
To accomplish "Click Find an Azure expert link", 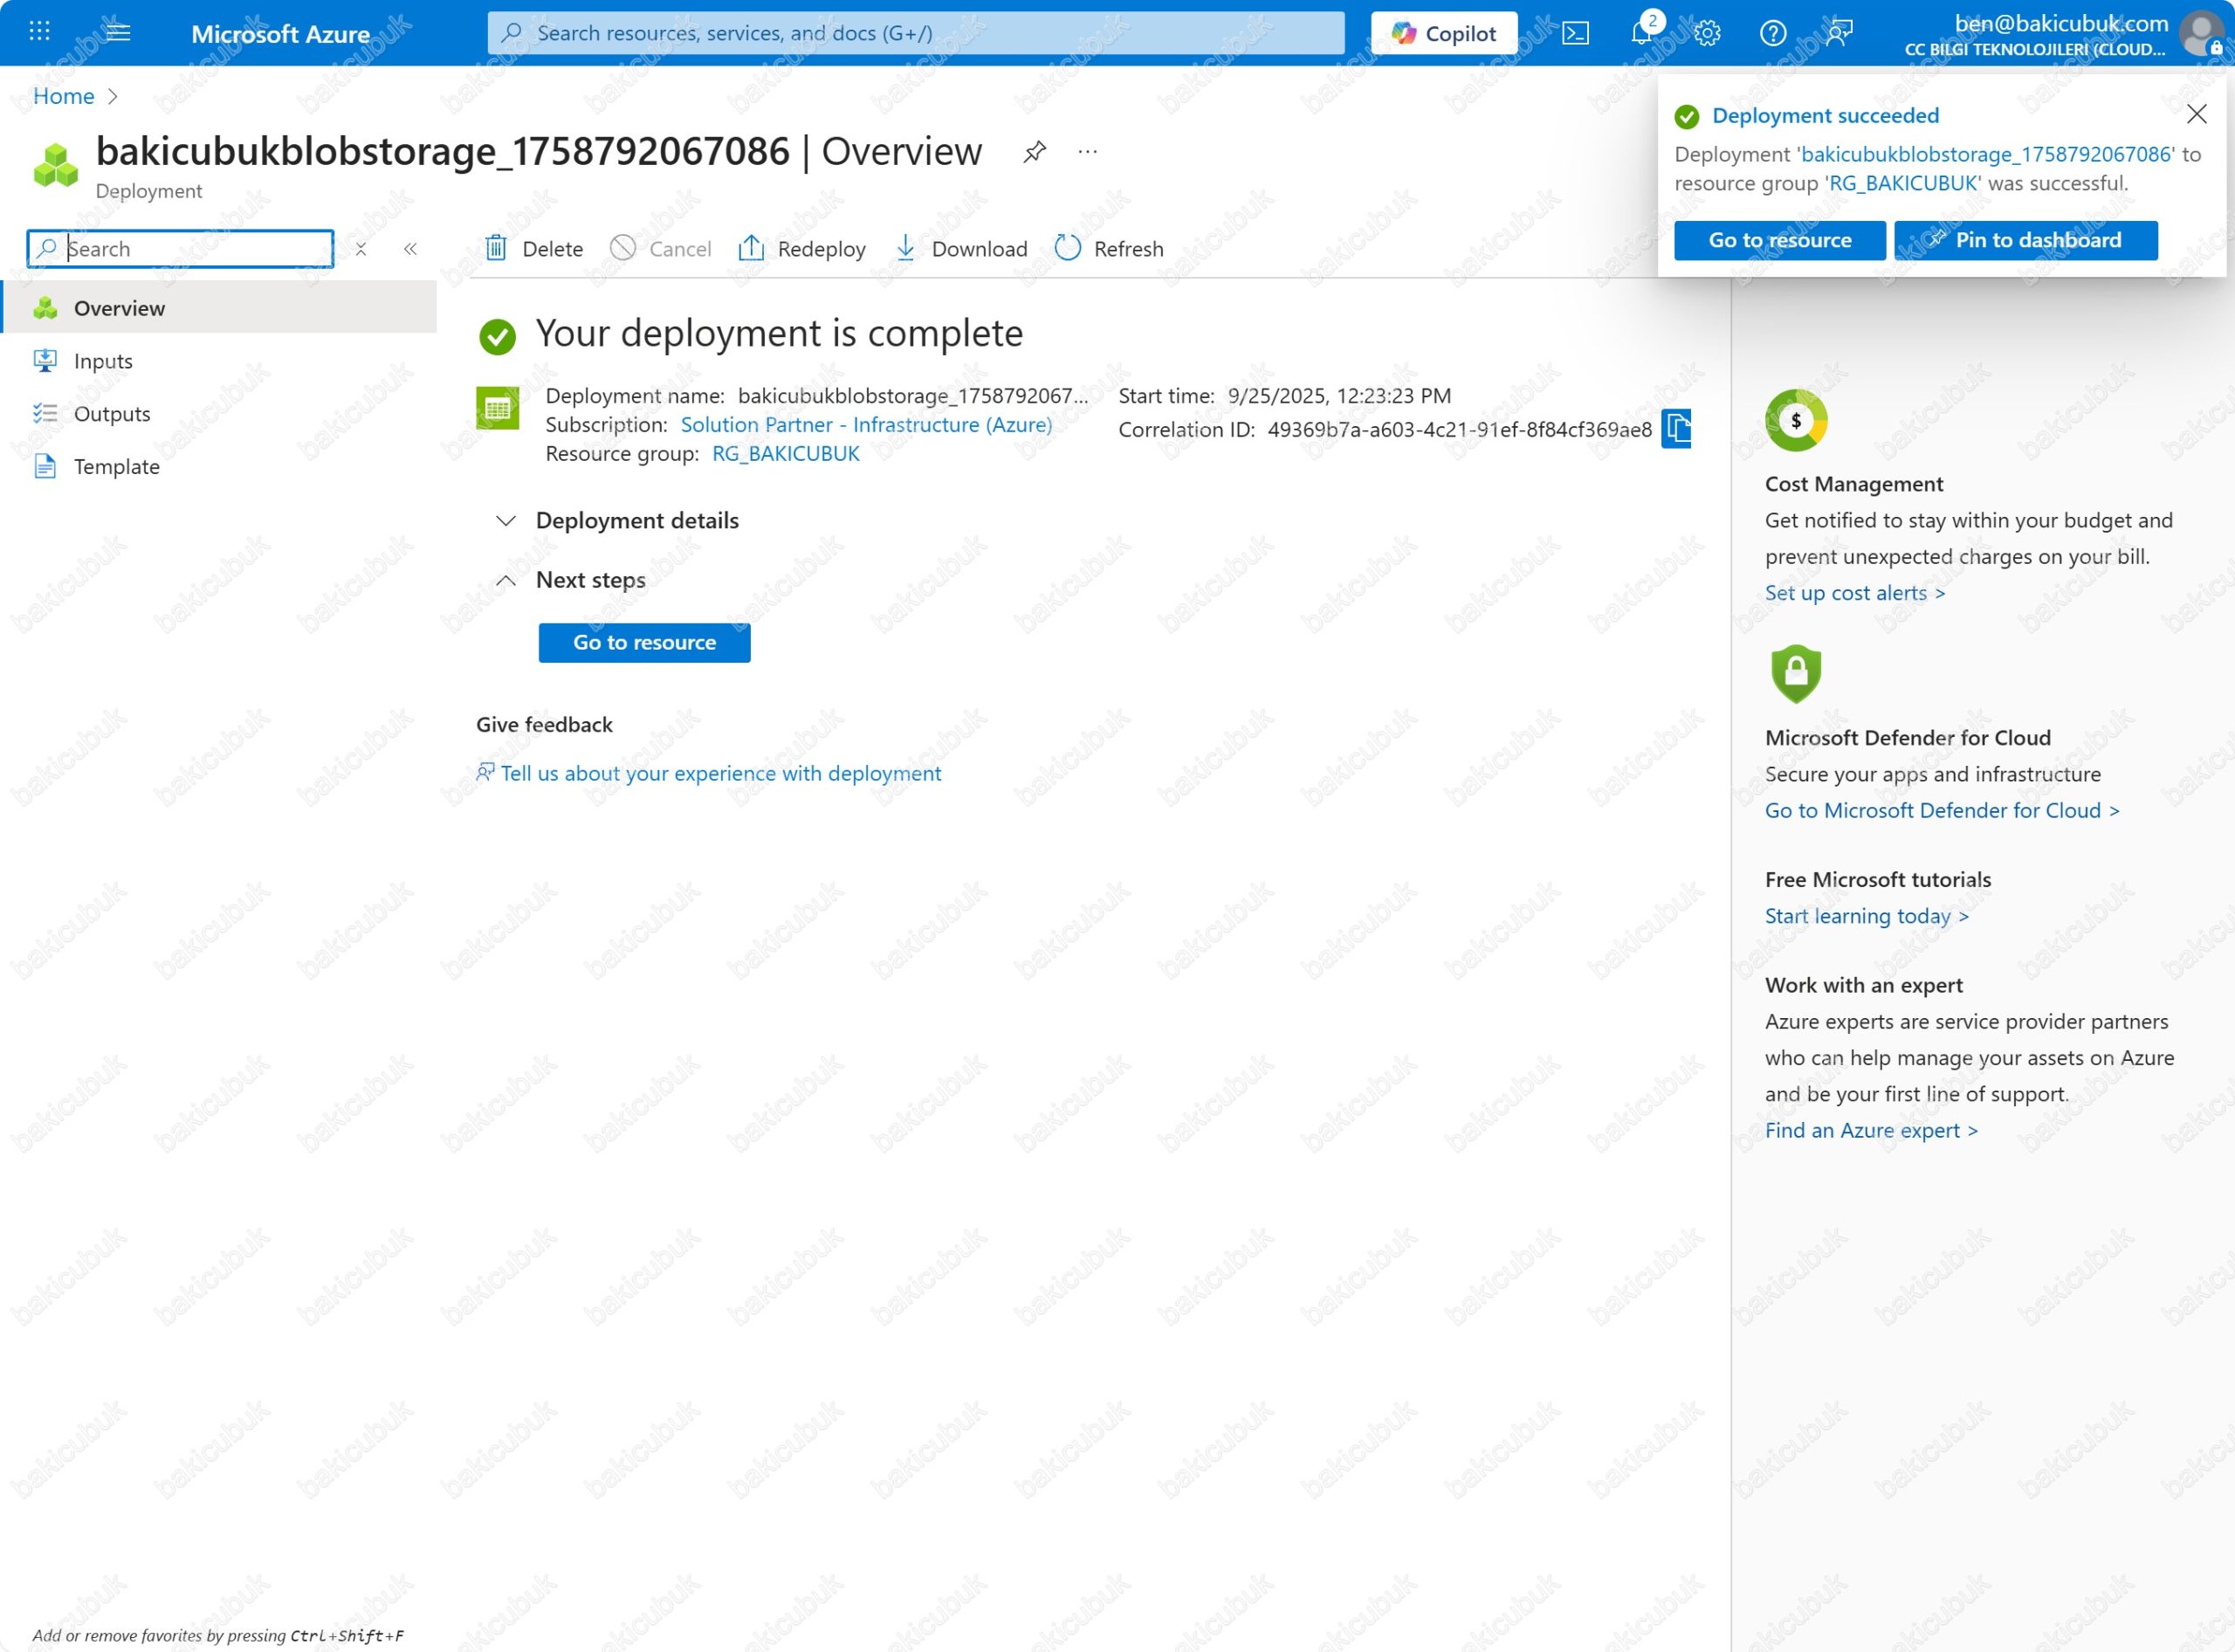I will pyautogui.click(x=1871, y=1130).
